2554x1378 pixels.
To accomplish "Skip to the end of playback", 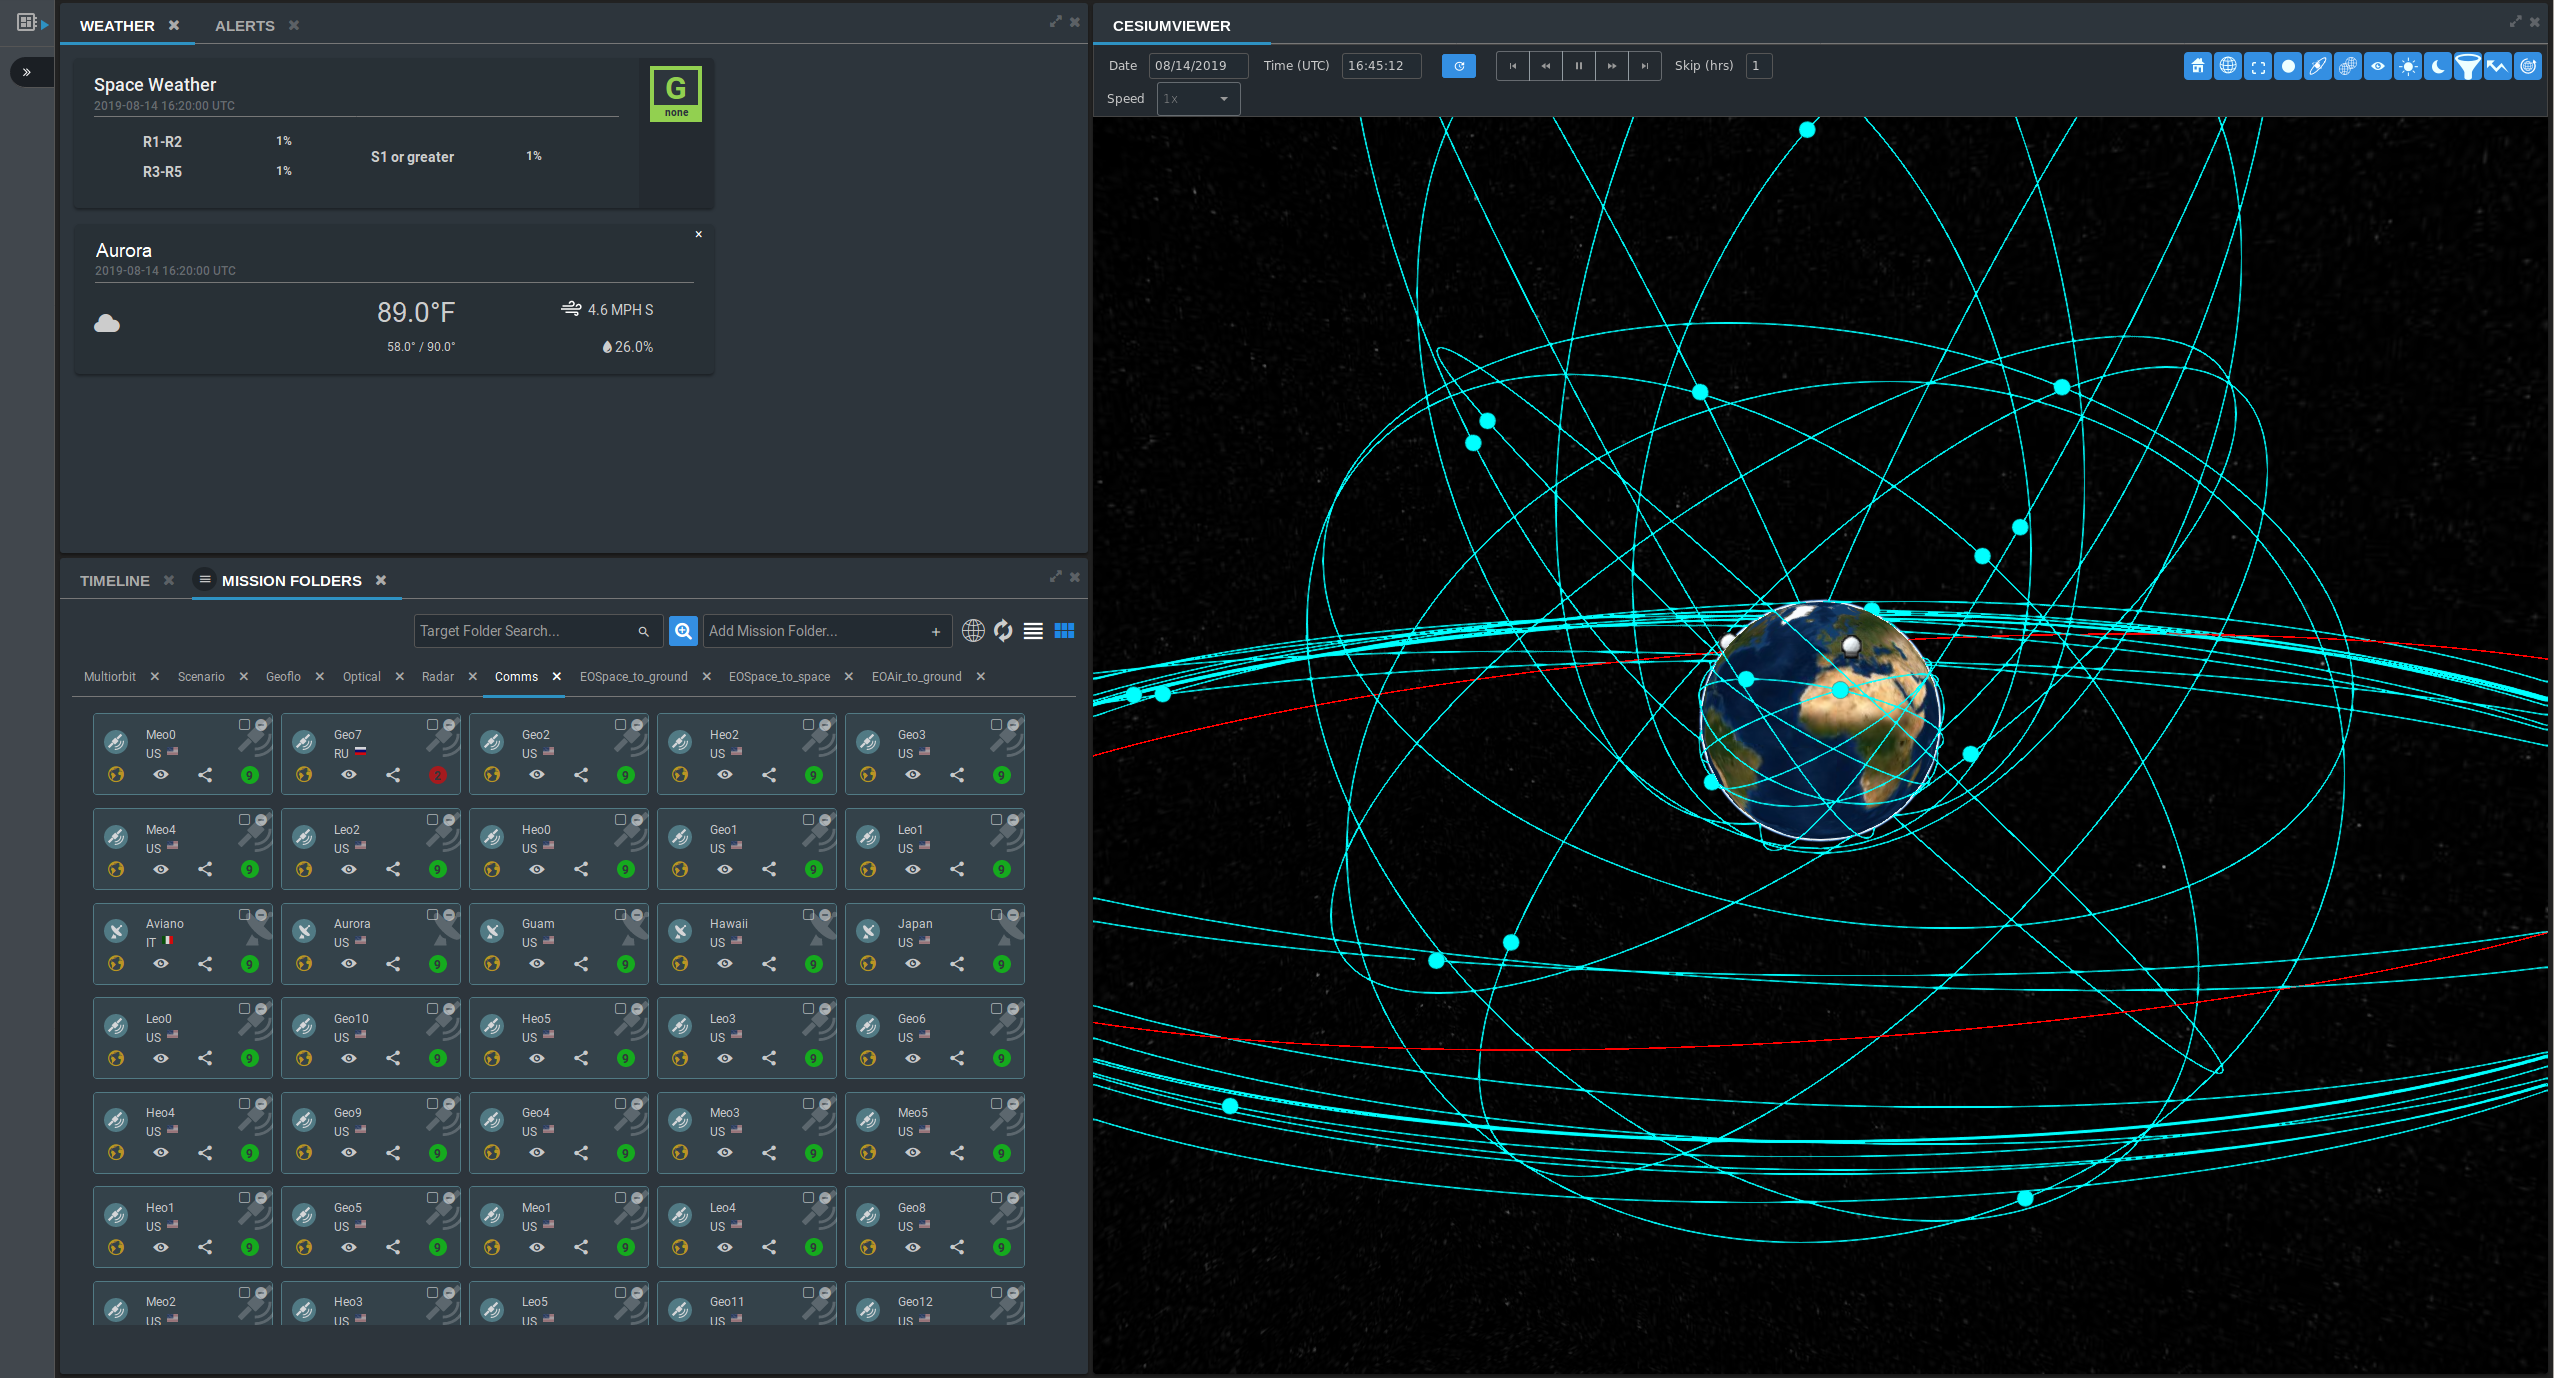I will (x=1645, y=66).
